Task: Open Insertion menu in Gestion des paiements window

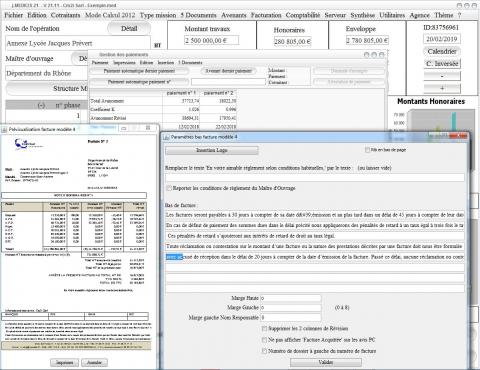Action: click(x=166, y=63)
